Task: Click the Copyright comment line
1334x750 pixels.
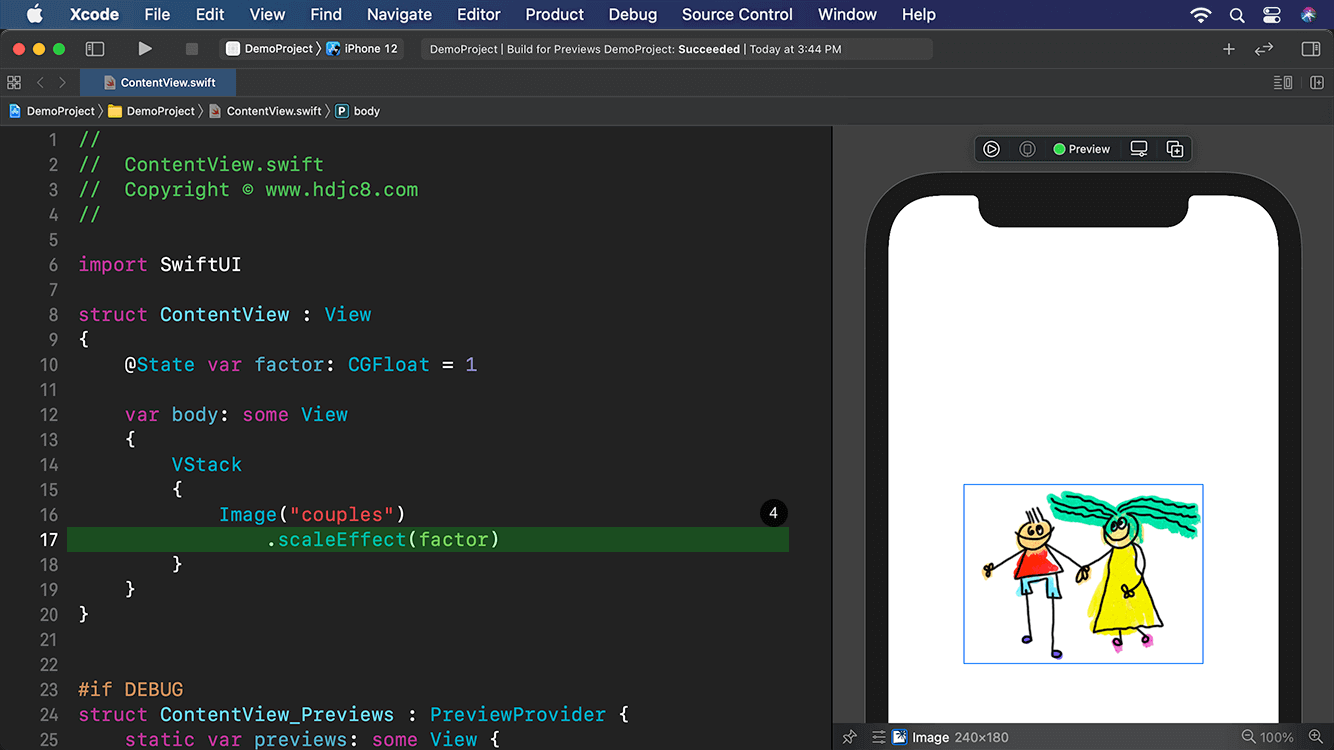Action: click(248, 190)
